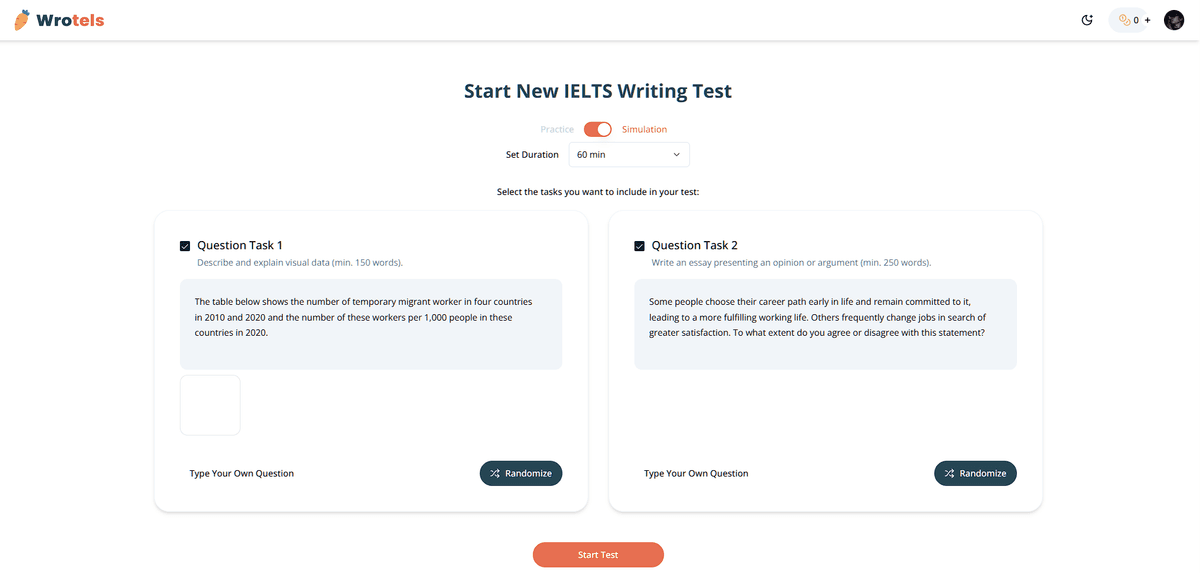This screenshot has height=573, width=1200.
Task: Select the Practice mode label
Action: coord(557,129)
